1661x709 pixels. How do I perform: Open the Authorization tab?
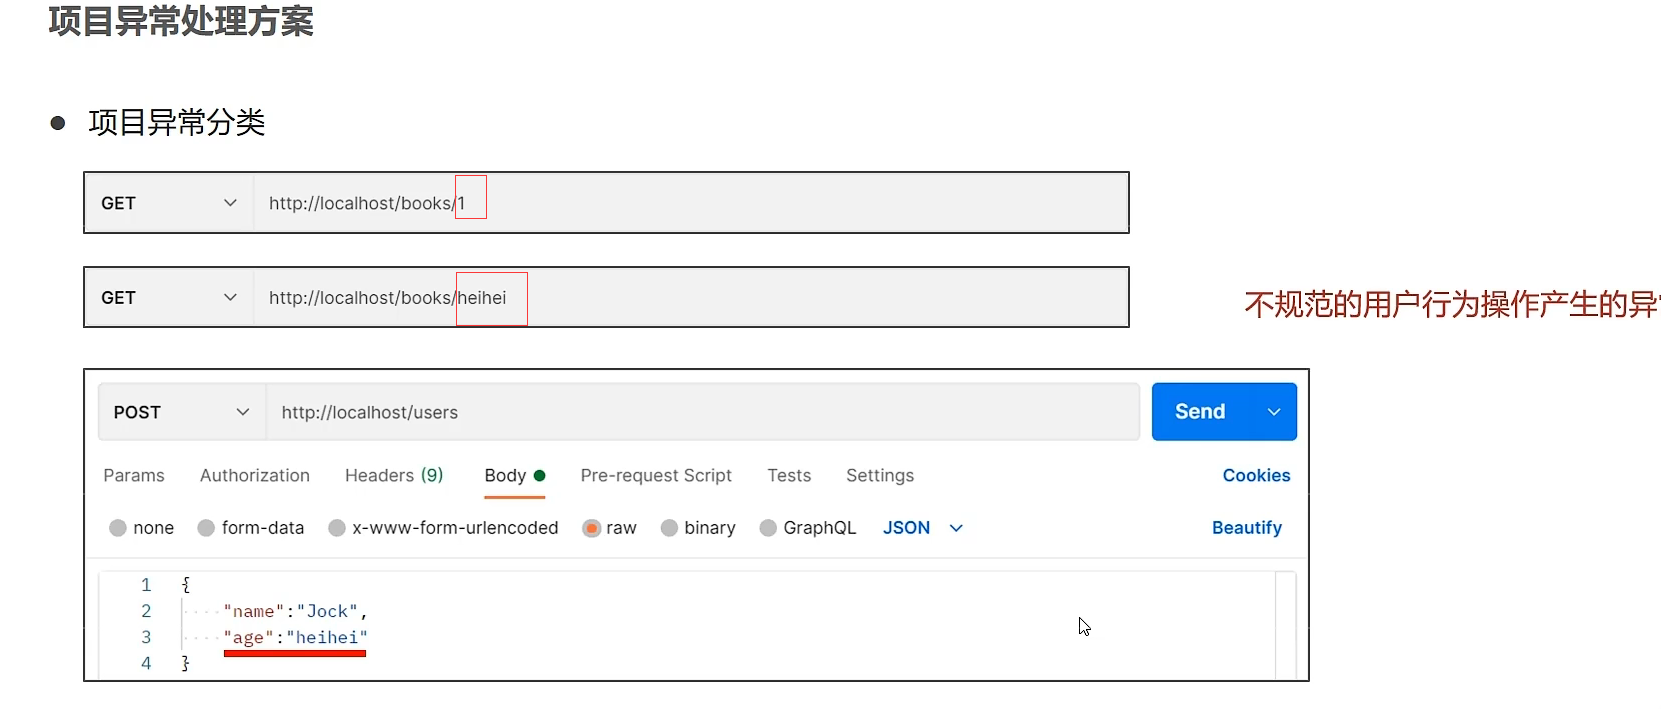point(255,476)
